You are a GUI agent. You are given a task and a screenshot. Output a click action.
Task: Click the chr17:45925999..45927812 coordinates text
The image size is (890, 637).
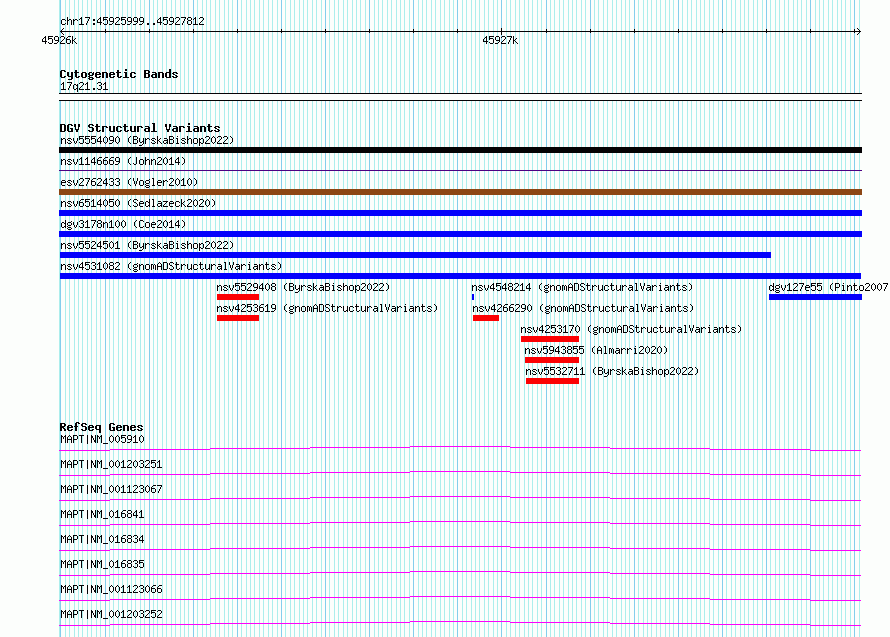132,22
